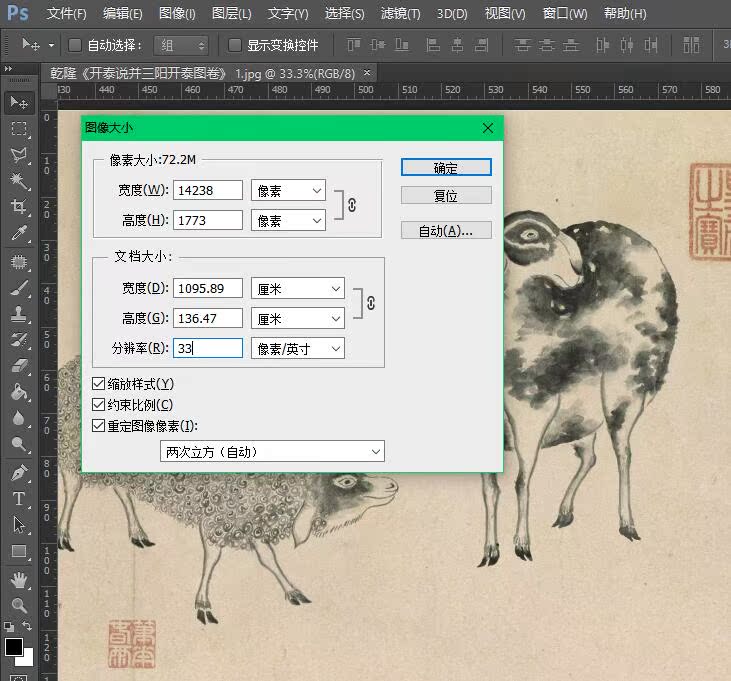The image size is (731, 681).
Task: Select the Rectangular Marquee tool
Action: click(19, 128)
